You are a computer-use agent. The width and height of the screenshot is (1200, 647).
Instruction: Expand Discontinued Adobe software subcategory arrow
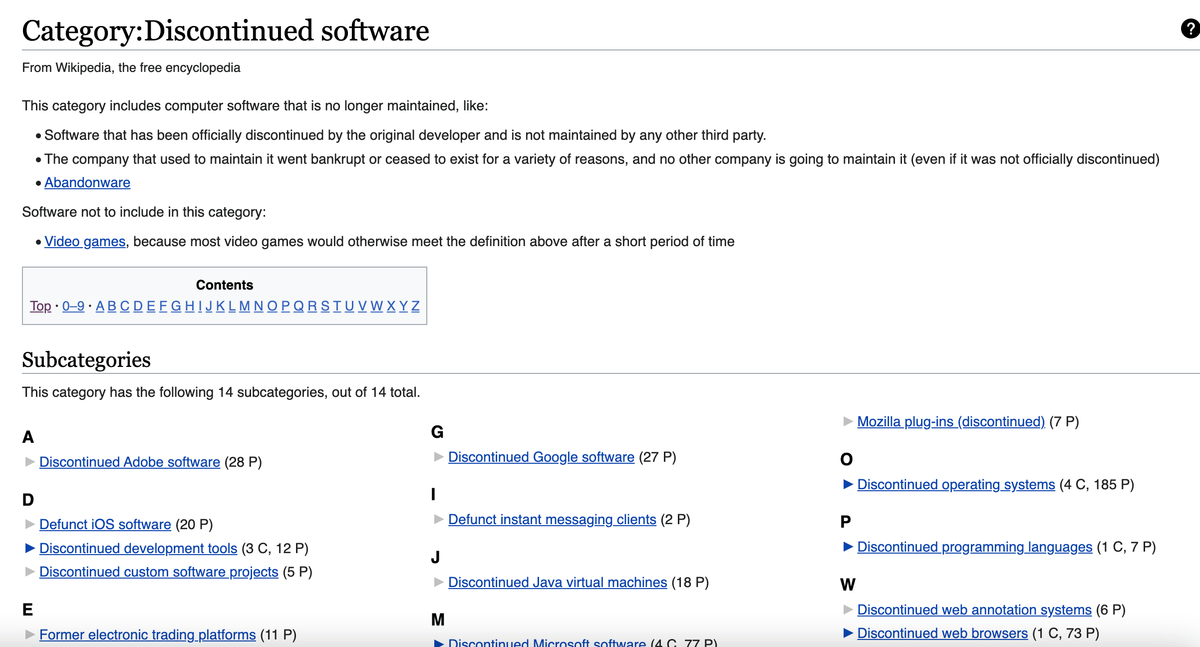point(29,462)
